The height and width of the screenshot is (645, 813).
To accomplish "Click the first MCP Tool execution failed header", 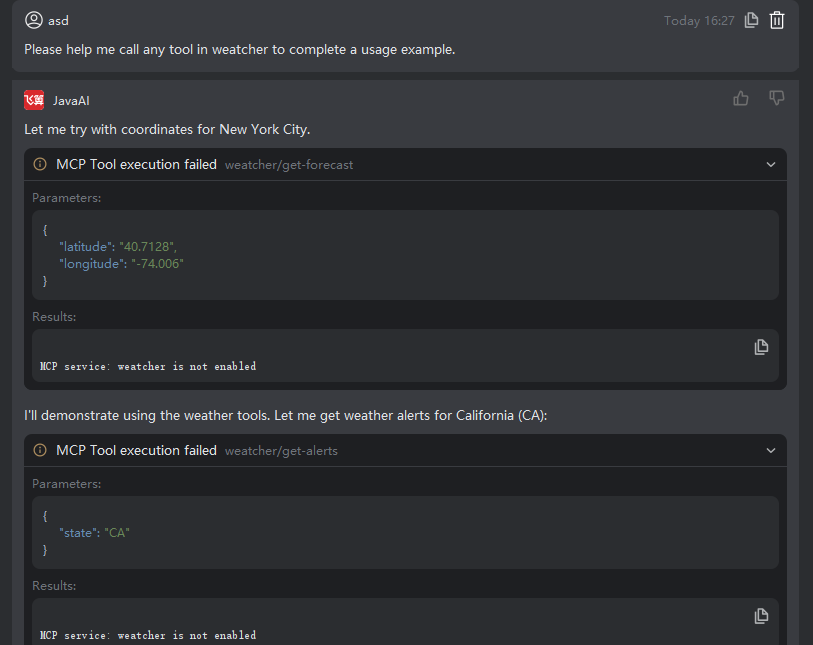I will (136, 165).
